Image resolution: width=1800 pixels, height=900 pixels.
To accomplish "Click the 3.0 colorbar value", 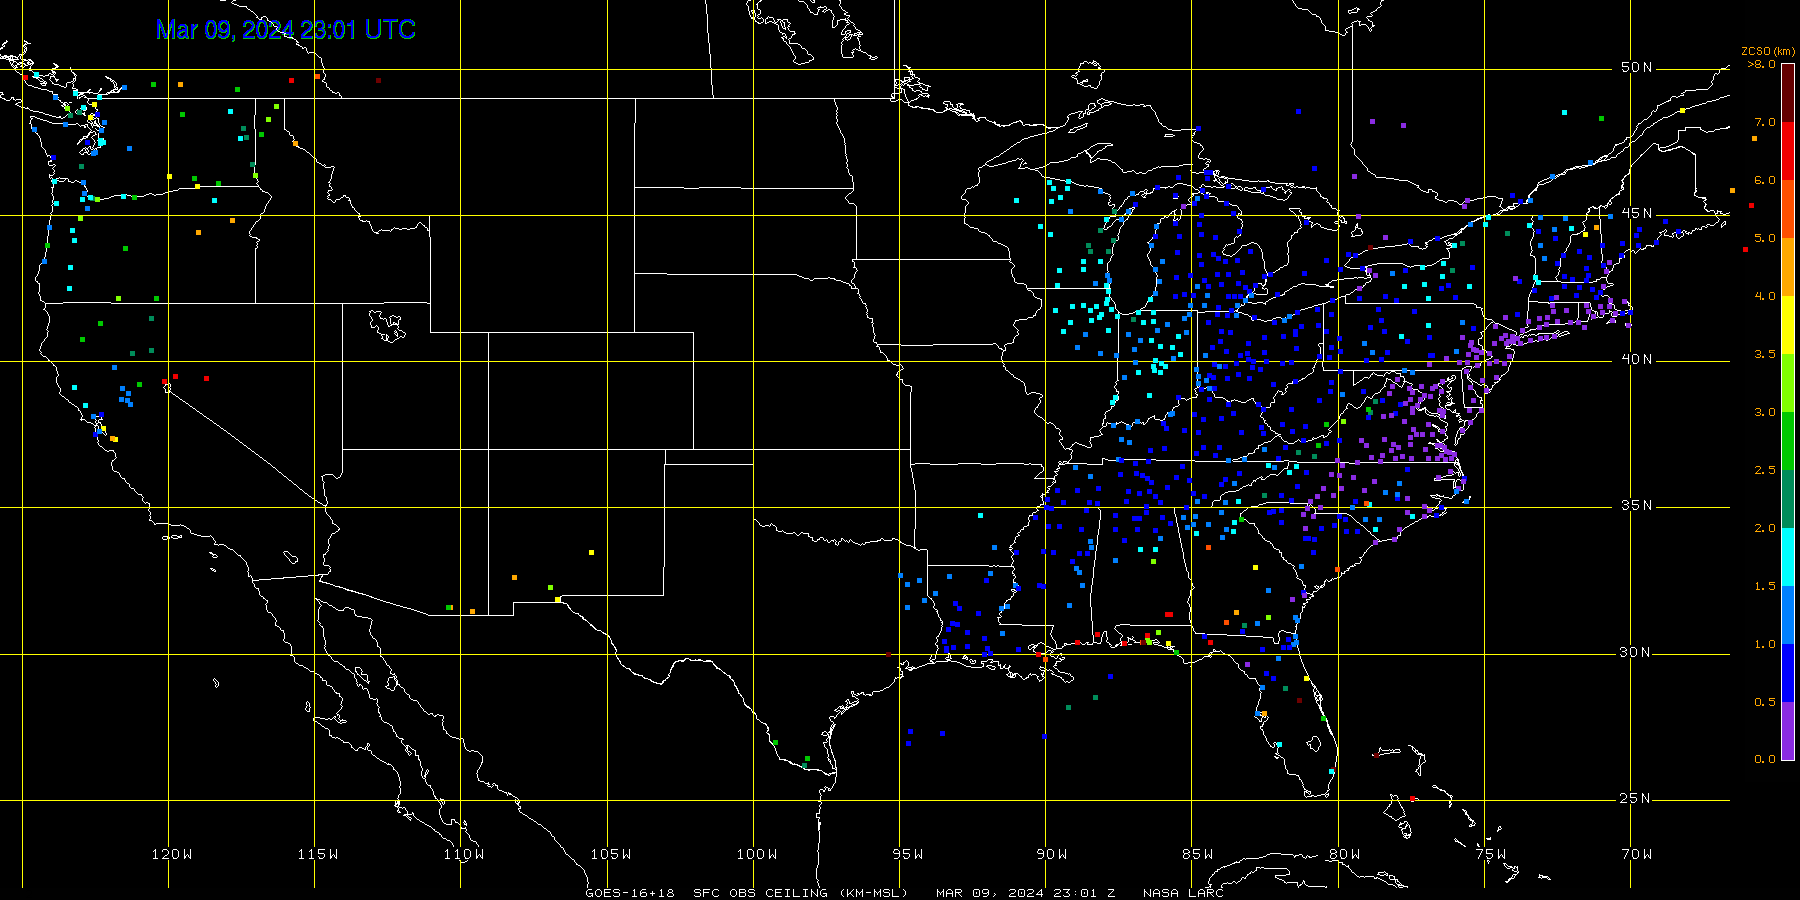I will (1765, 412).
